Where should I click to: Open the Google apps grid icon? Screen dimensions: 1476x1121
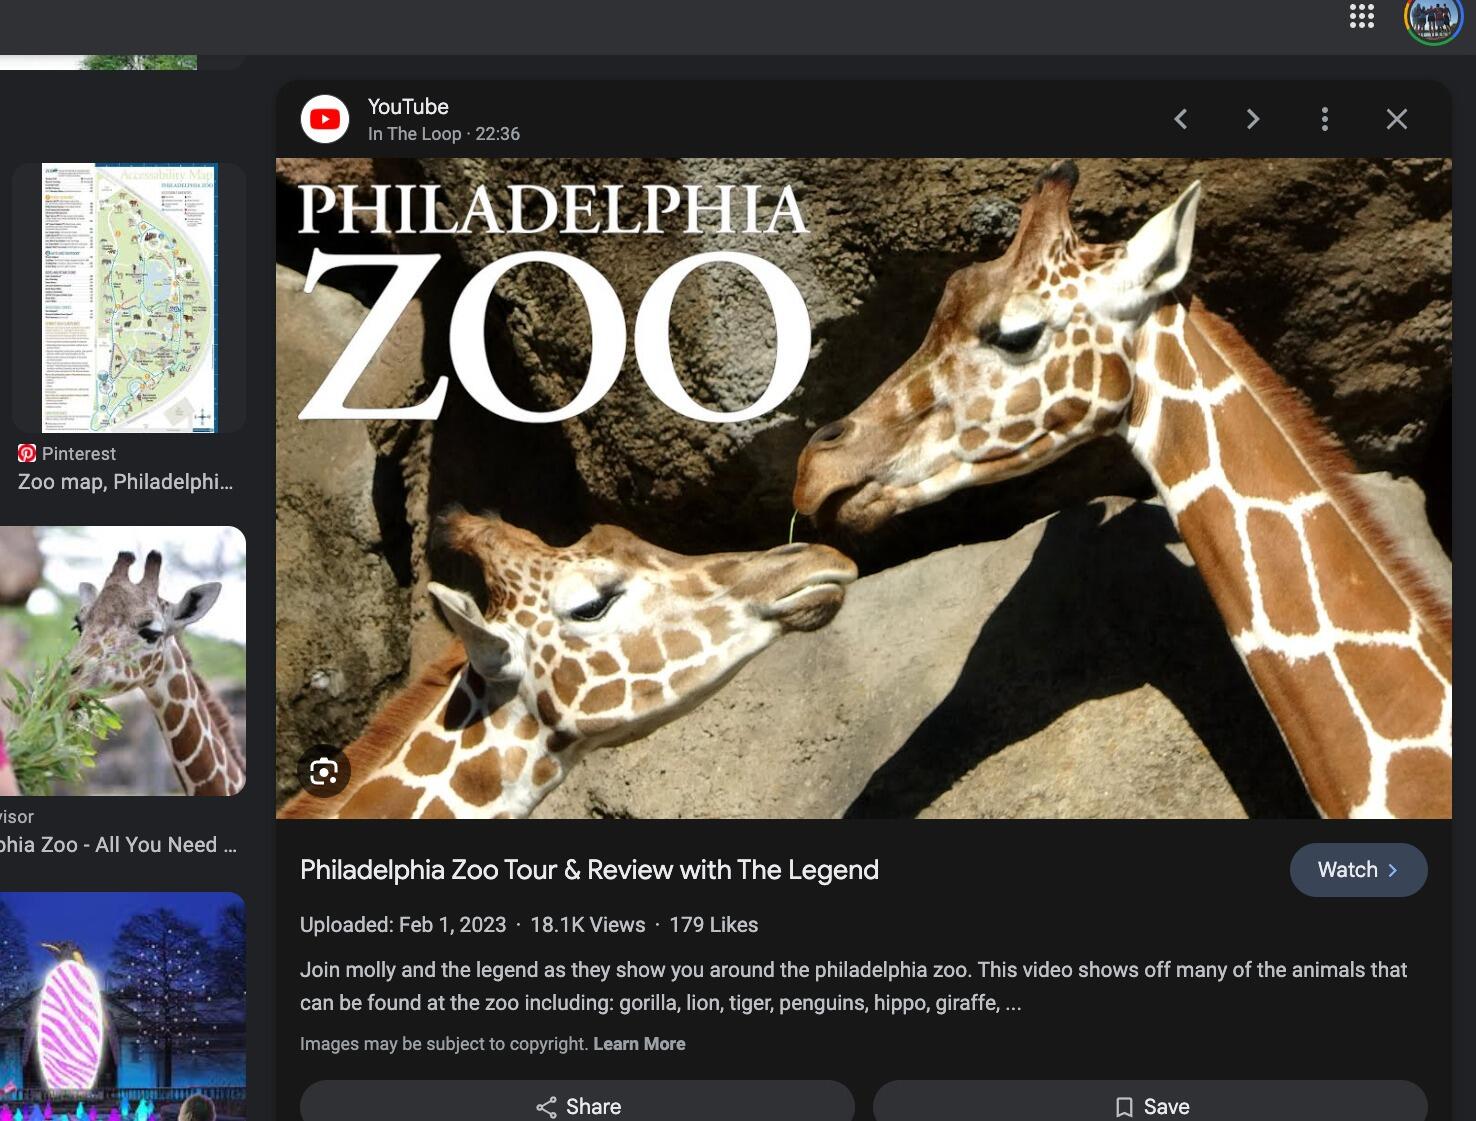tap(1362, 16)
